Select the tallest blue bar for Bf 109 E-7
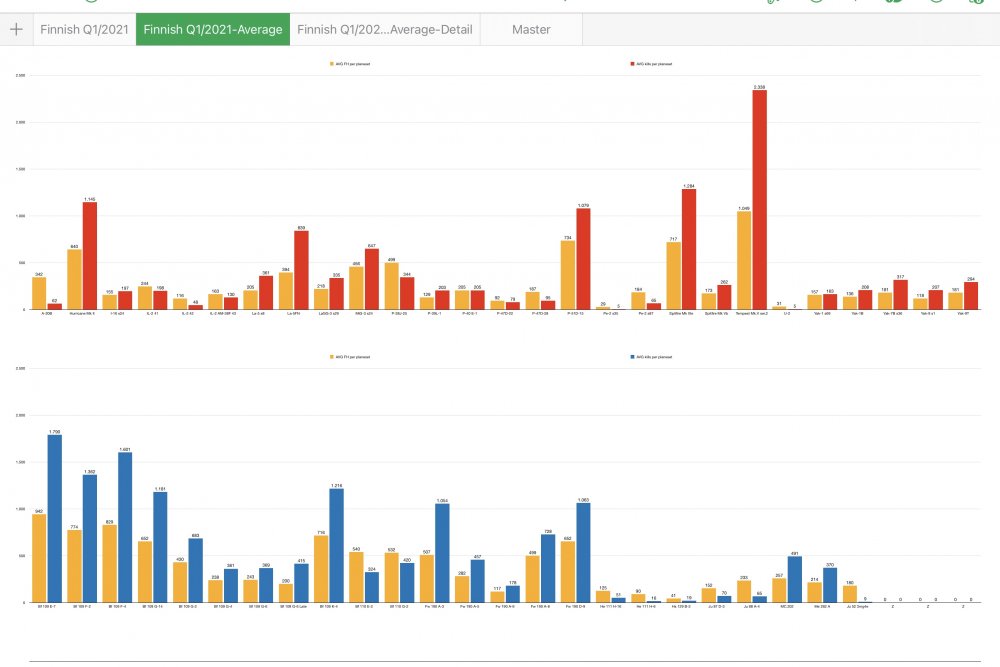Screen dimensions: 1000x667 [54, 518]
